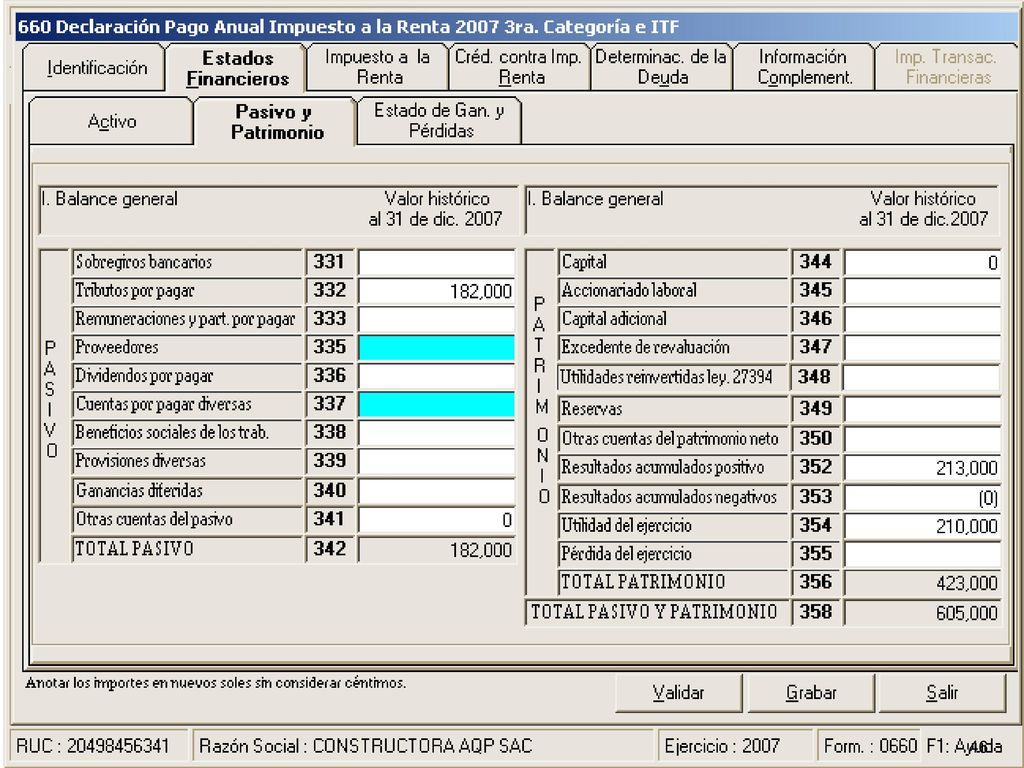Click TOTAL PATRIMONIO value 423,000
This screenshot has height=768, width=1024.
[922, 583]
